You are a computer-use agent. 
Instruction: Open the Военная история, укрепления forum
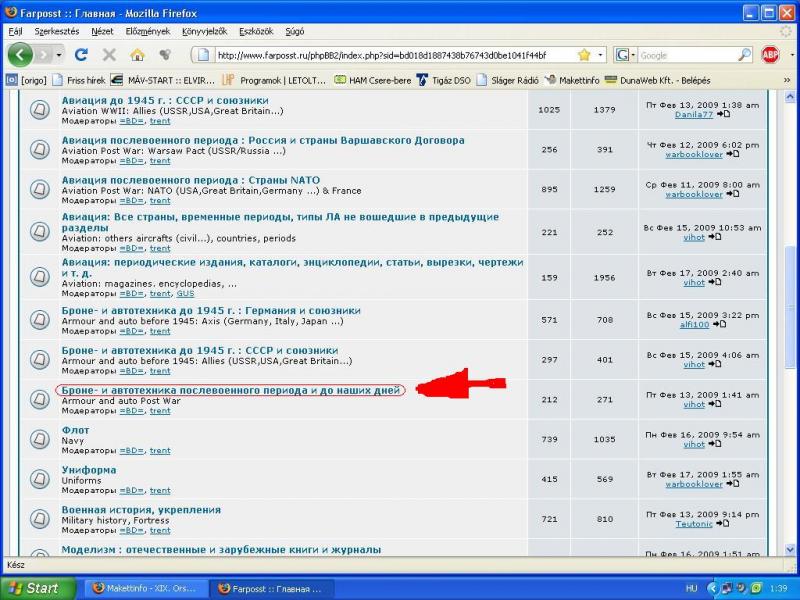point(141,510)
